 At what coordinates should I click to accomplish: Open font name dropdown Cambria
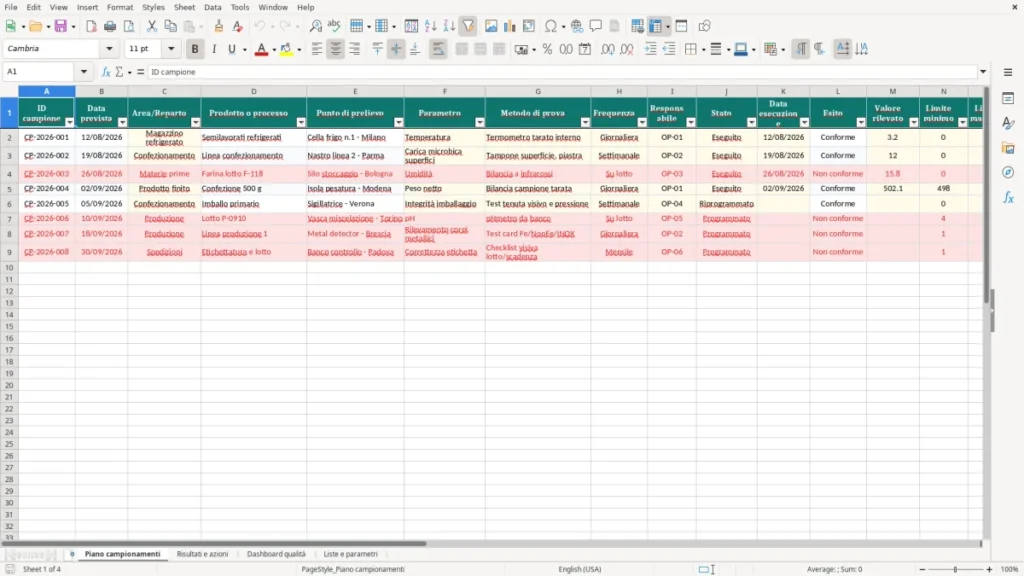tap(109, 48)
